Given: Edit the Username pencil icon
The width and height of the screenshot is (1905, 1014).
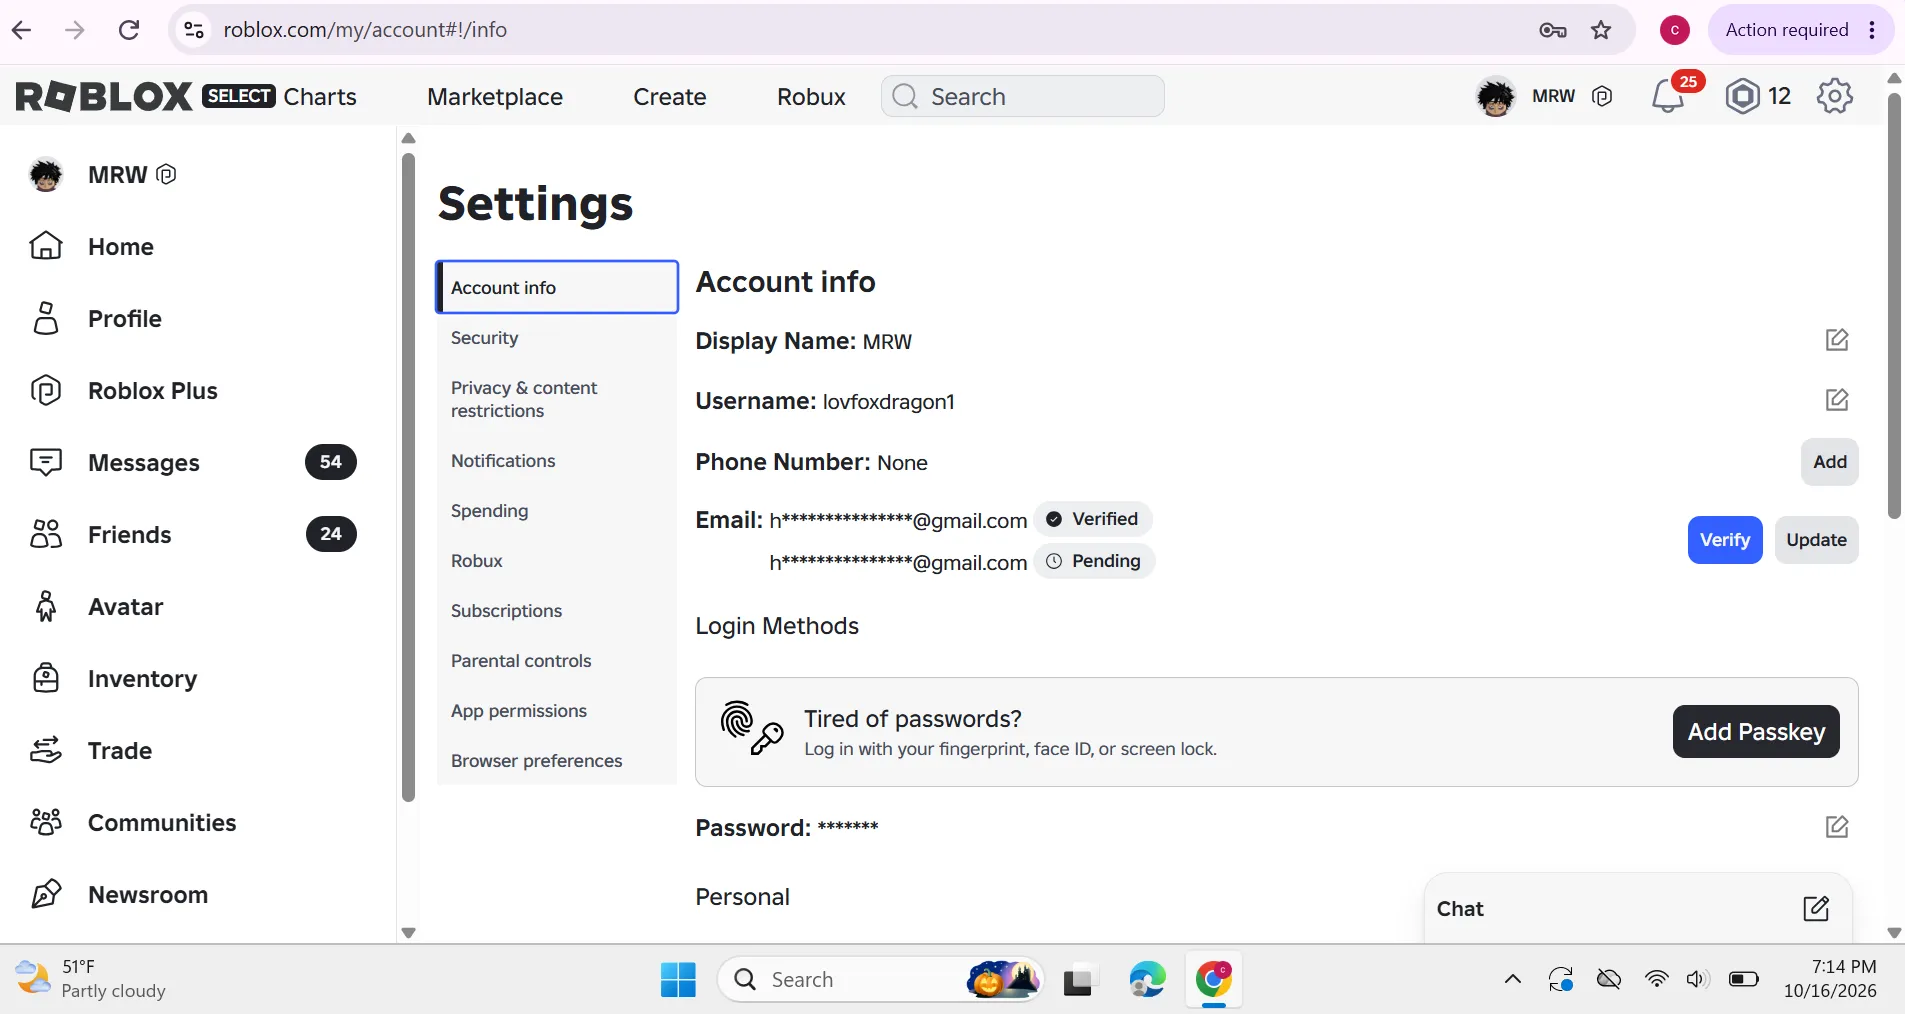Looking at the screenshot, I should pyautogui.click(x=1836, y=400).
